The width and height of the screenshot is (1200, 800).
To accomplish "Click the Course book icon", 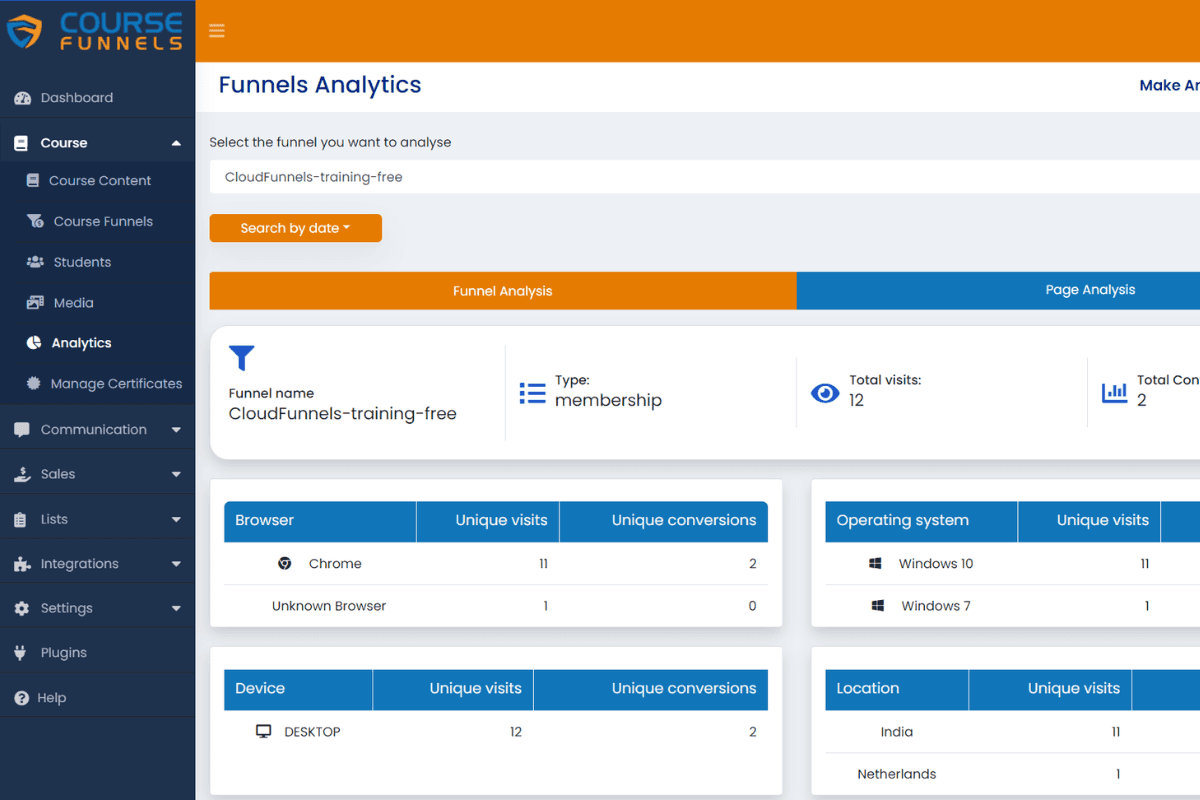I will tap(21, 143).
